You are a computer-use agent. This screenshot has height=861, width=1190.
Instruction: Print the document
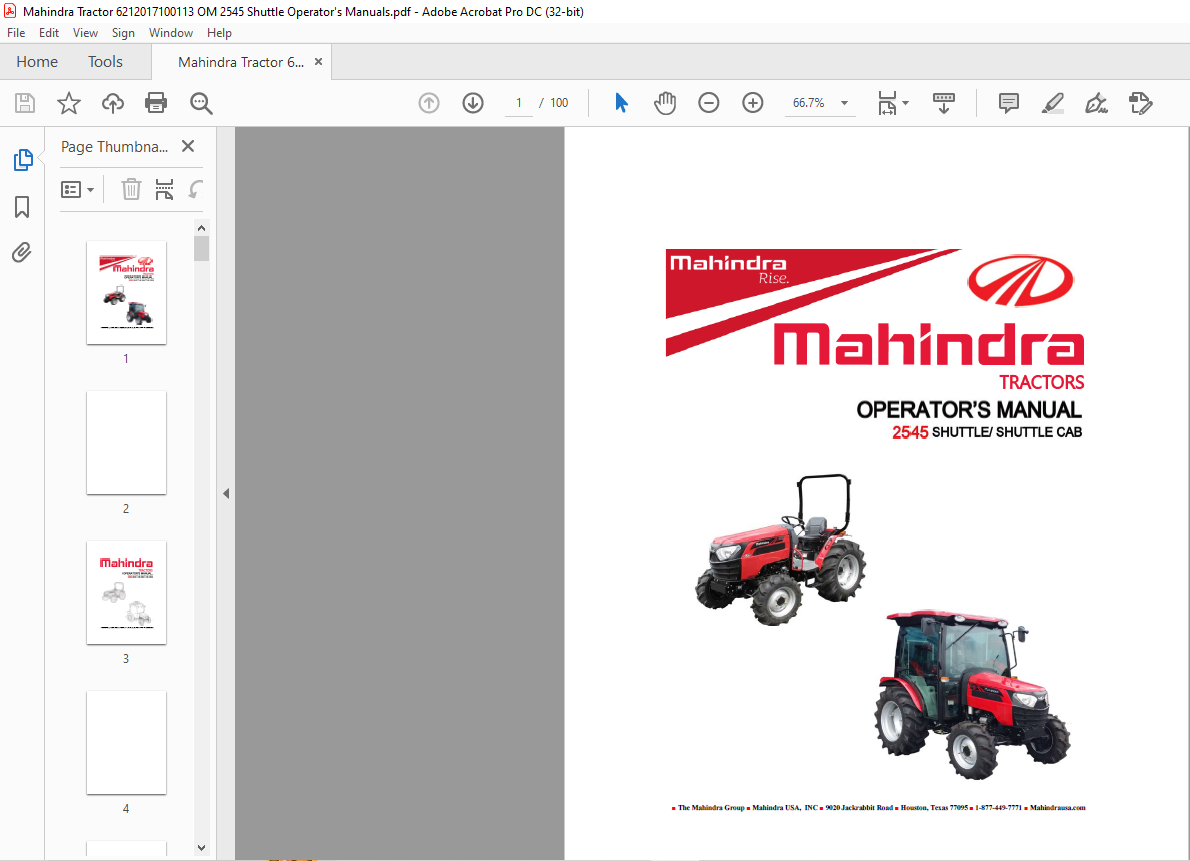coord(156,102)
